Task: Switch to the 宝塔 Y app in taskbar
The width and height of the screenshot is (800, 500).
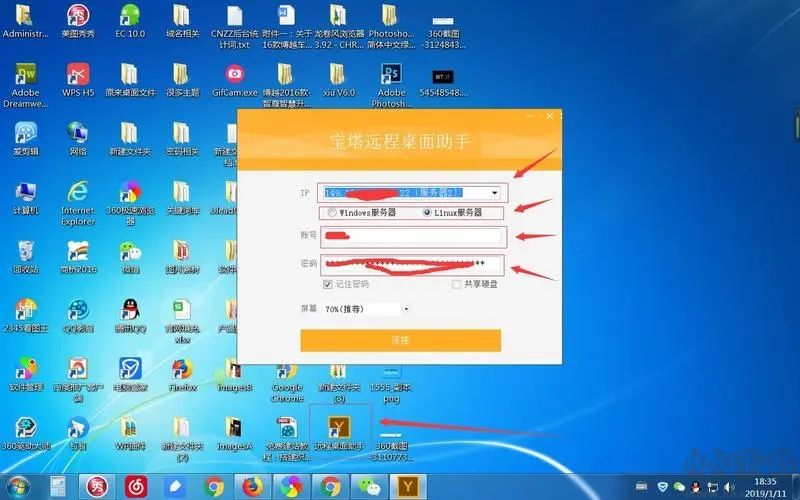Action: [410, 487]
